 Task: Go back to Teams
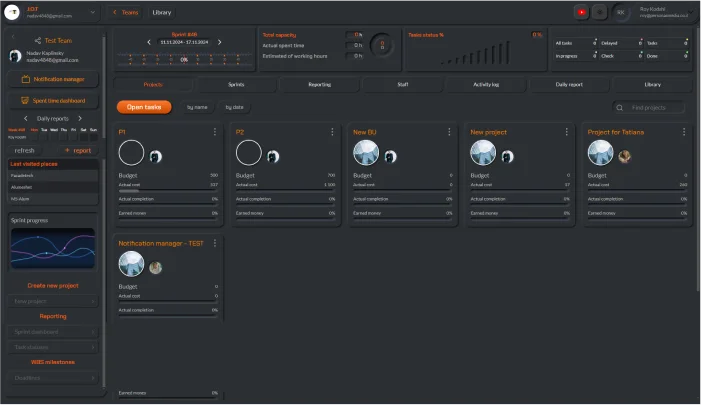[125, 13]
